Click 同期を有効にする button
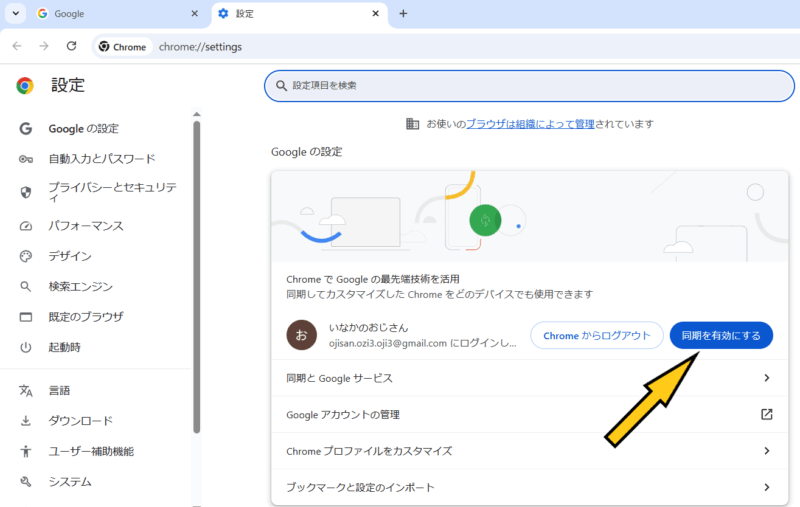The height and width of the screenshot is (507, 800). (721, 336)
